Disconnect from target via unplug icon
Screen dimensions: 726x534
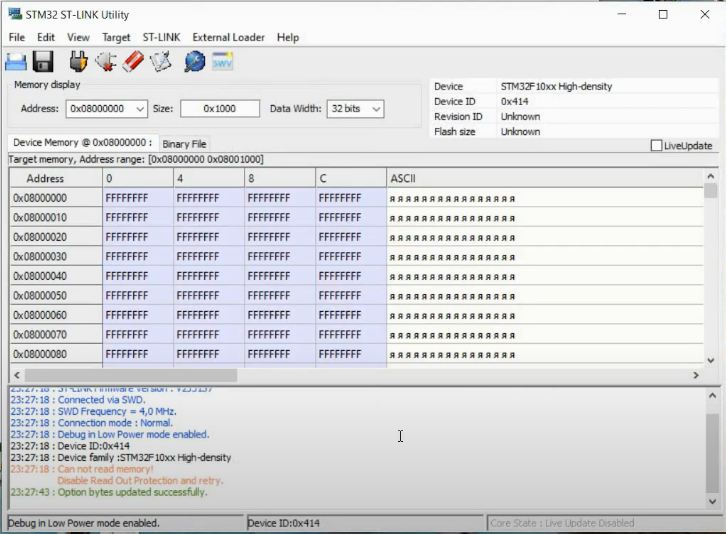click(x=106, y=62)
